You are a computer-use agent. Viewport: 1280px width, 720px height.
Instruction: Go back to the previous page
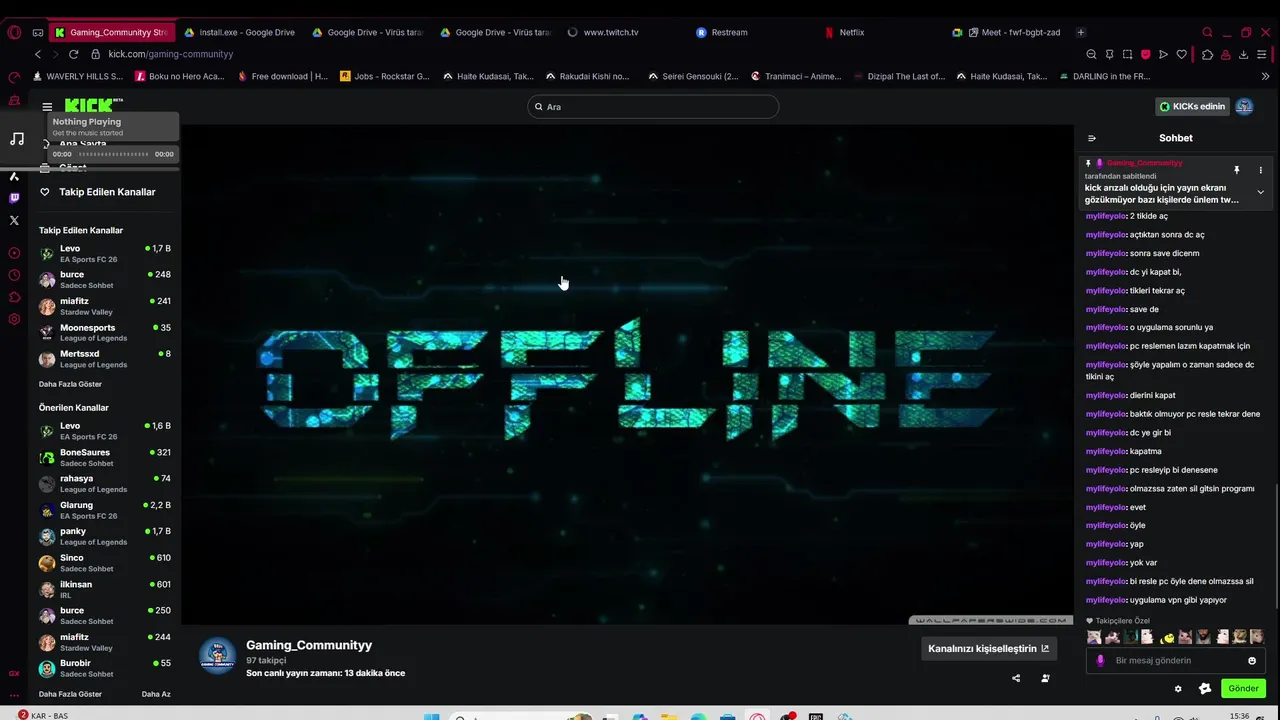pos(38,54)
